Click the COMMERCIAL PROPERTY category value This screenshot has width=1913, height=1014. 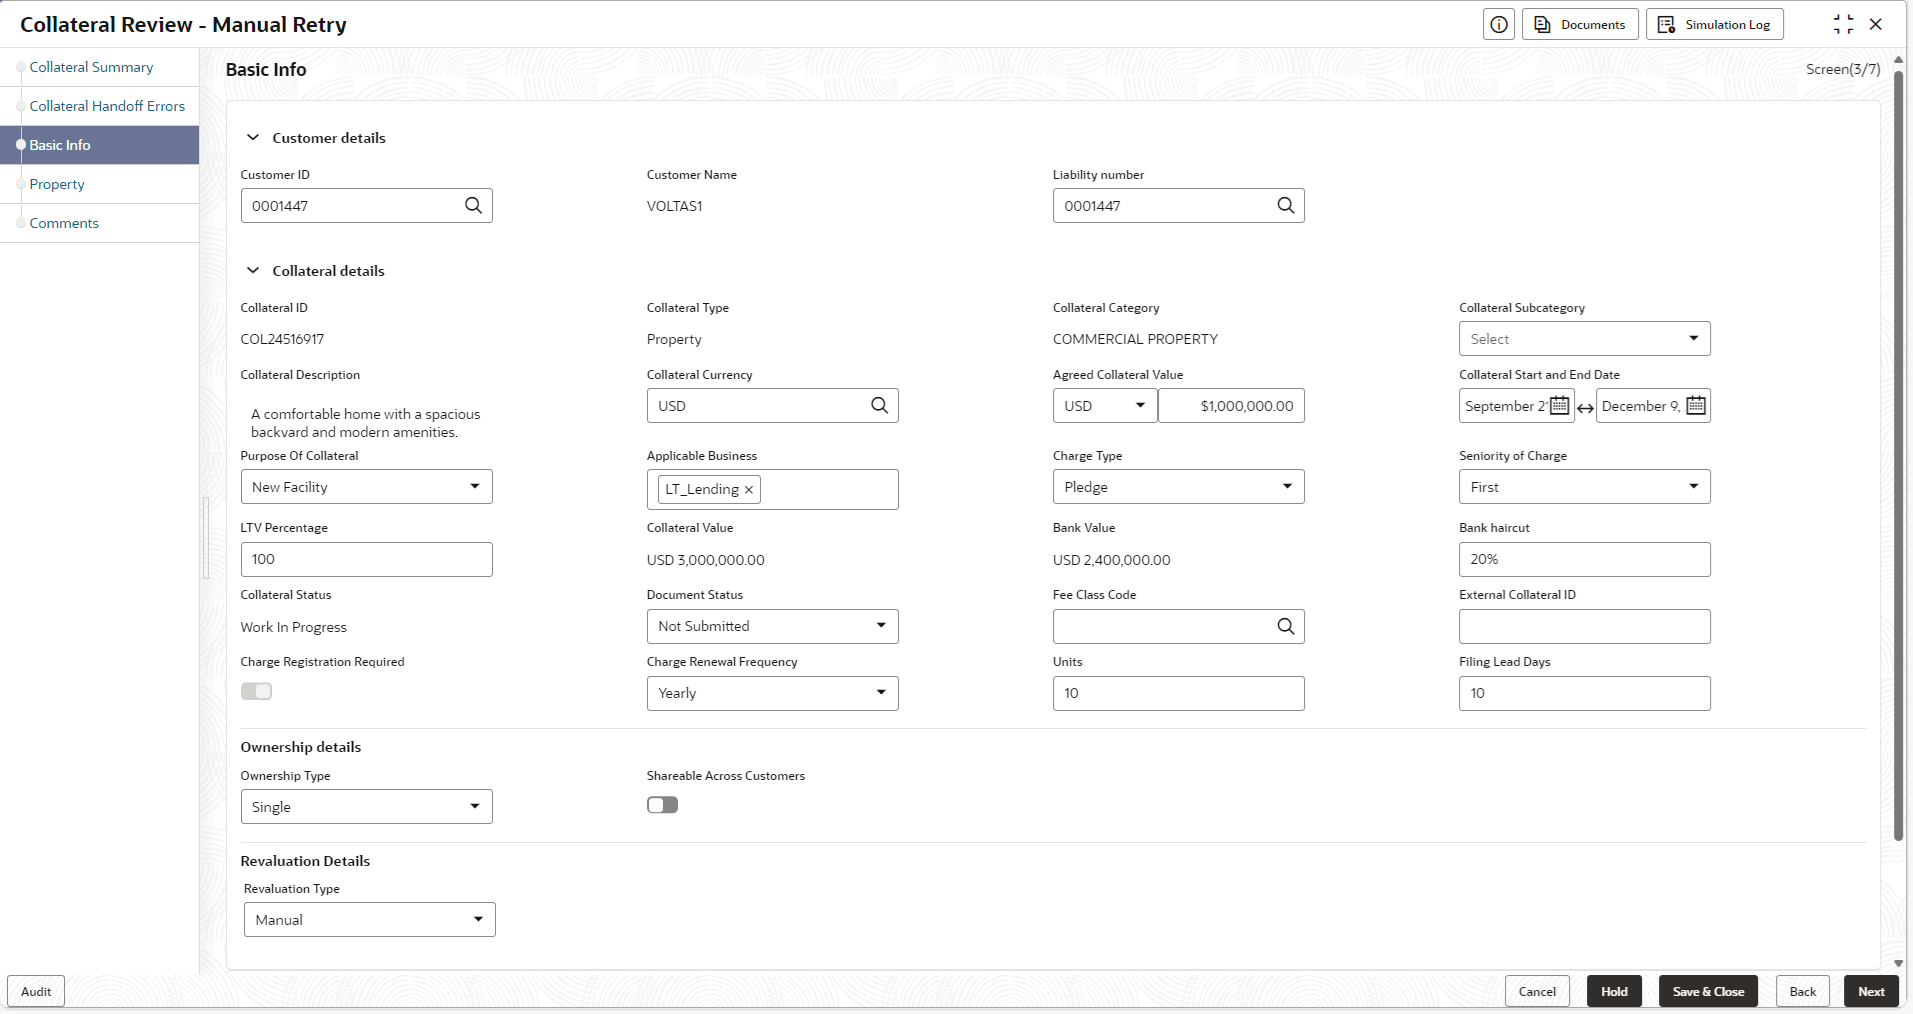[1135, 339]
